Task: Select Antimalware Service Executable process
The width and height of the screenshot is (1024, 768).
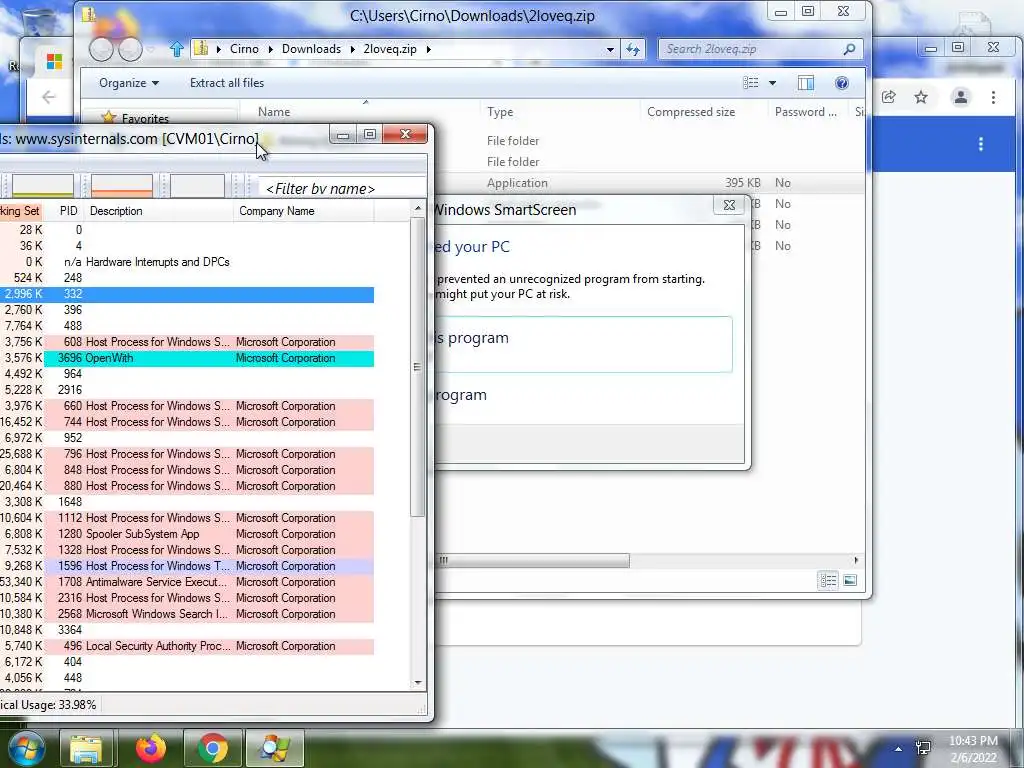Action: (187, 582)
